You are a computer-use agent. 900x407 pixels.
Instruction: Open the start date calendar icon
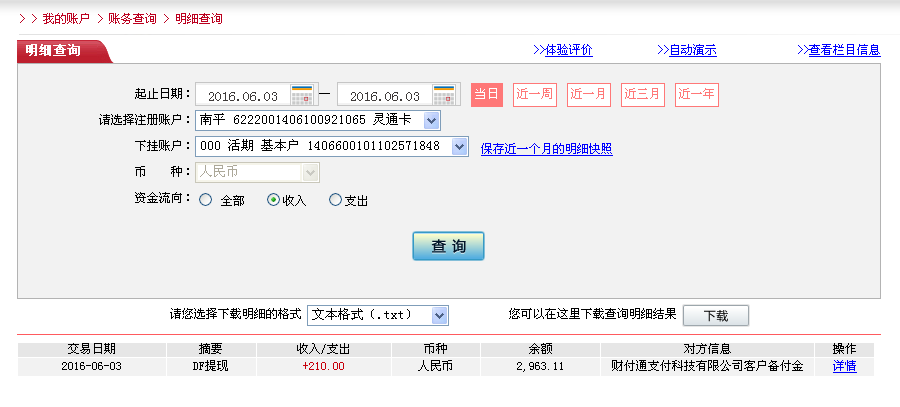click(303, 95)
